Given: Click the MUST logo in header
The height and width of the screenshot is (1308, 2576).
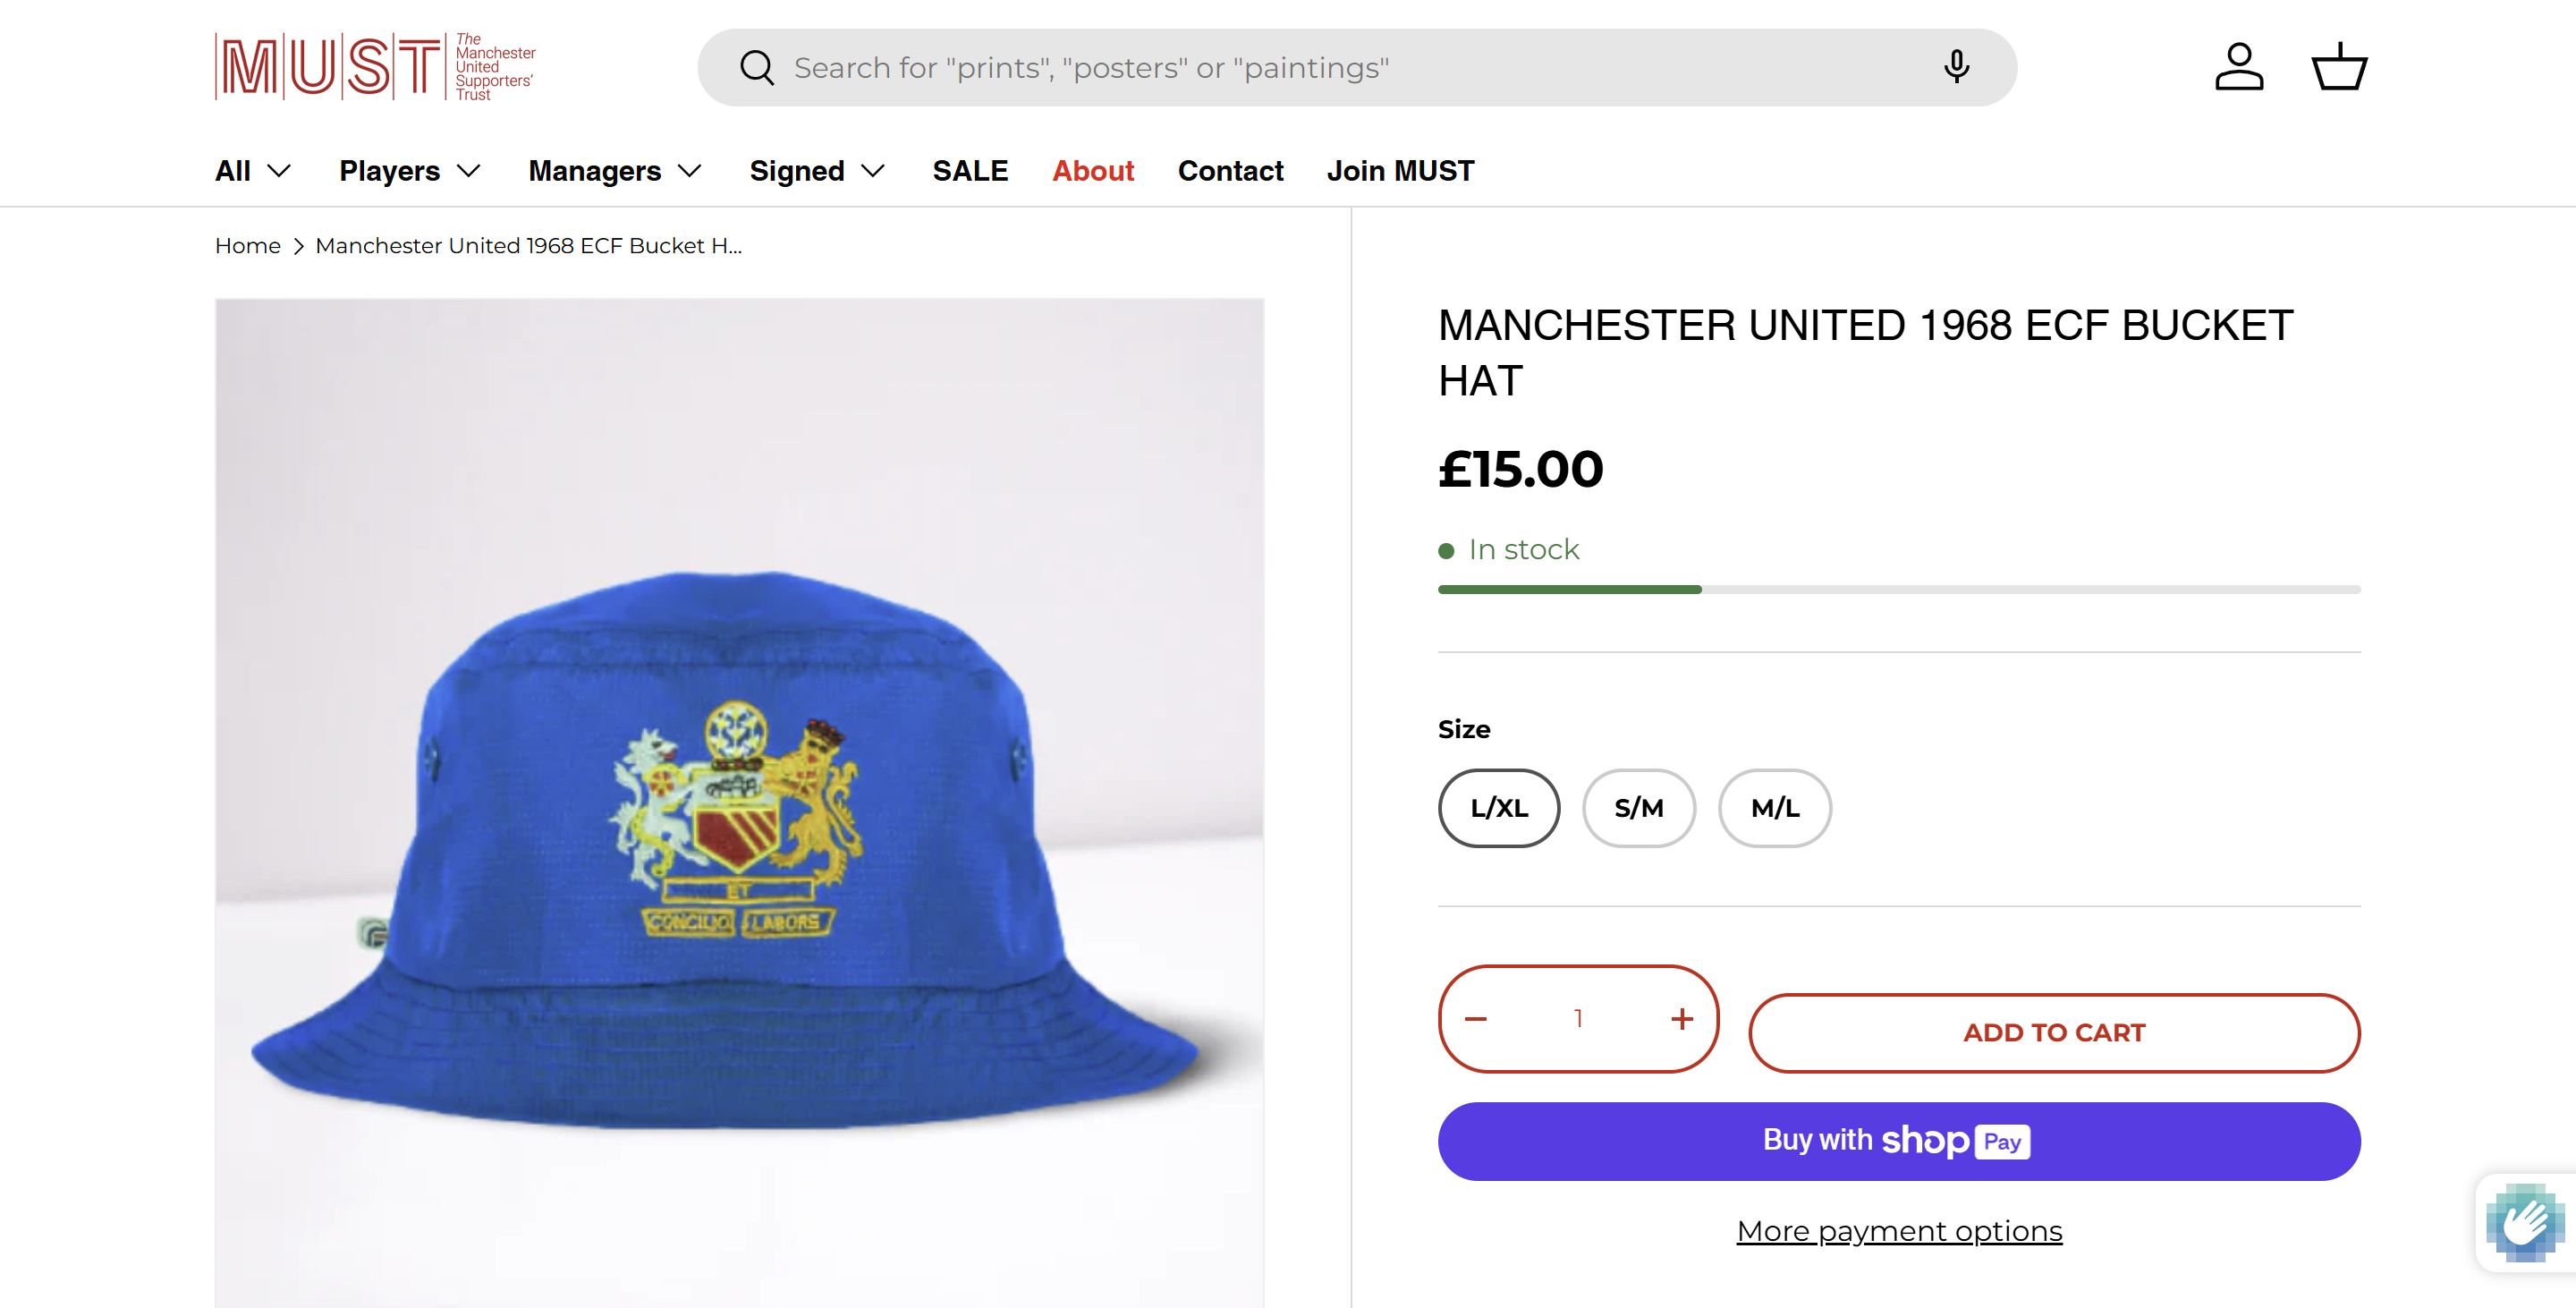Looking at the screenshot, I should tap(375, 67).
